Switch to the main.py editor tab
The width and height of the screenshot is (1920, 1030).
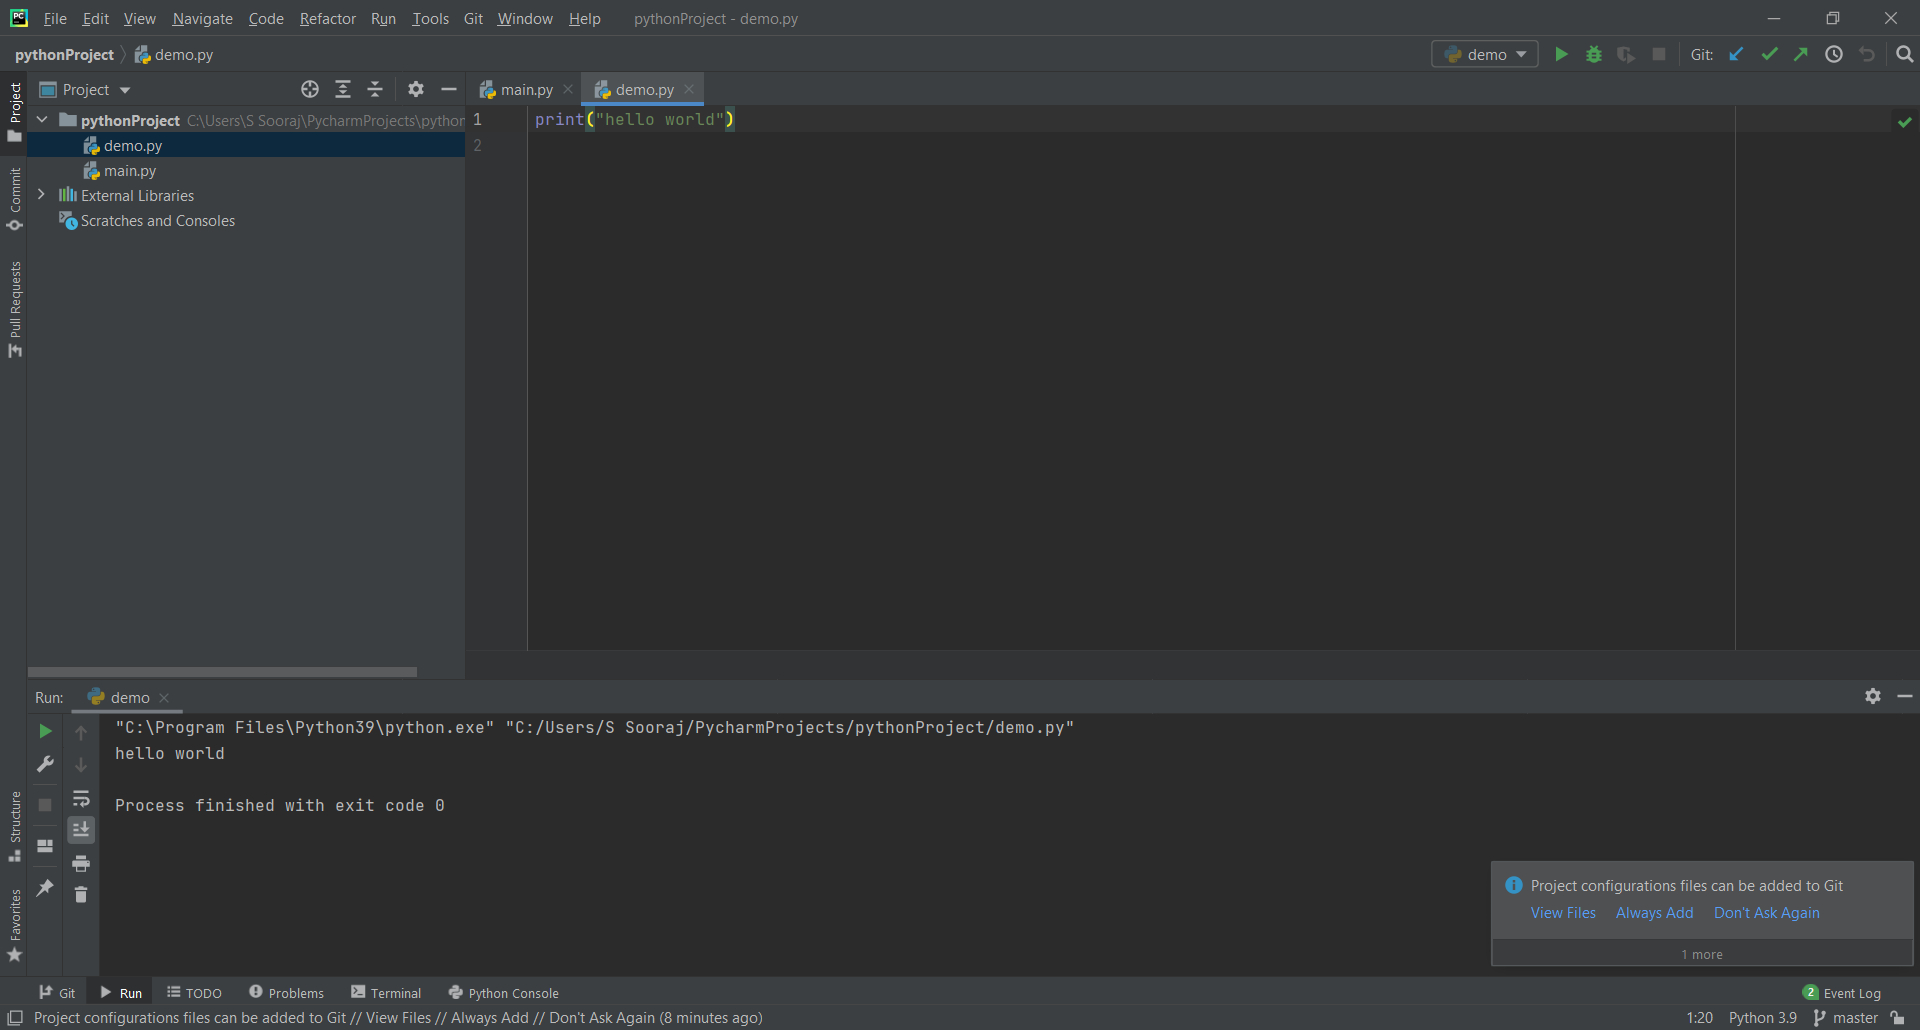(527, 90)
